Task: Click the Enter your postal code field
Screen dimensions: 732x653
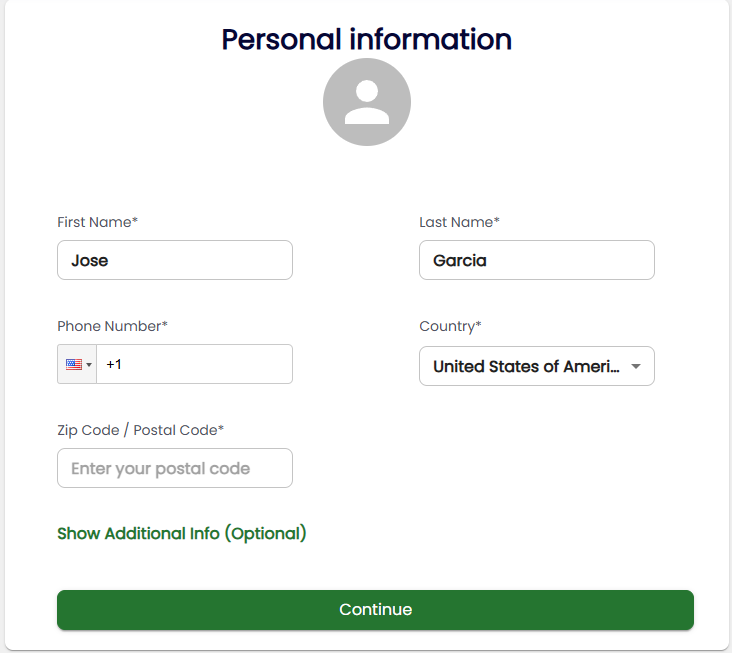Action: click(x=175, y=468)
